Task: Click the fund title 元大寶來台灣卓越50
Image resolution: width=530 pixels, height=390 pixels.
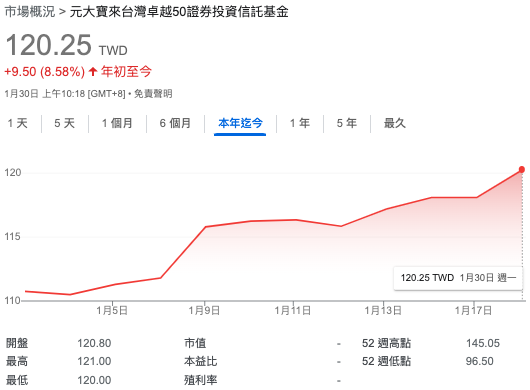Action: coord(179,11)
